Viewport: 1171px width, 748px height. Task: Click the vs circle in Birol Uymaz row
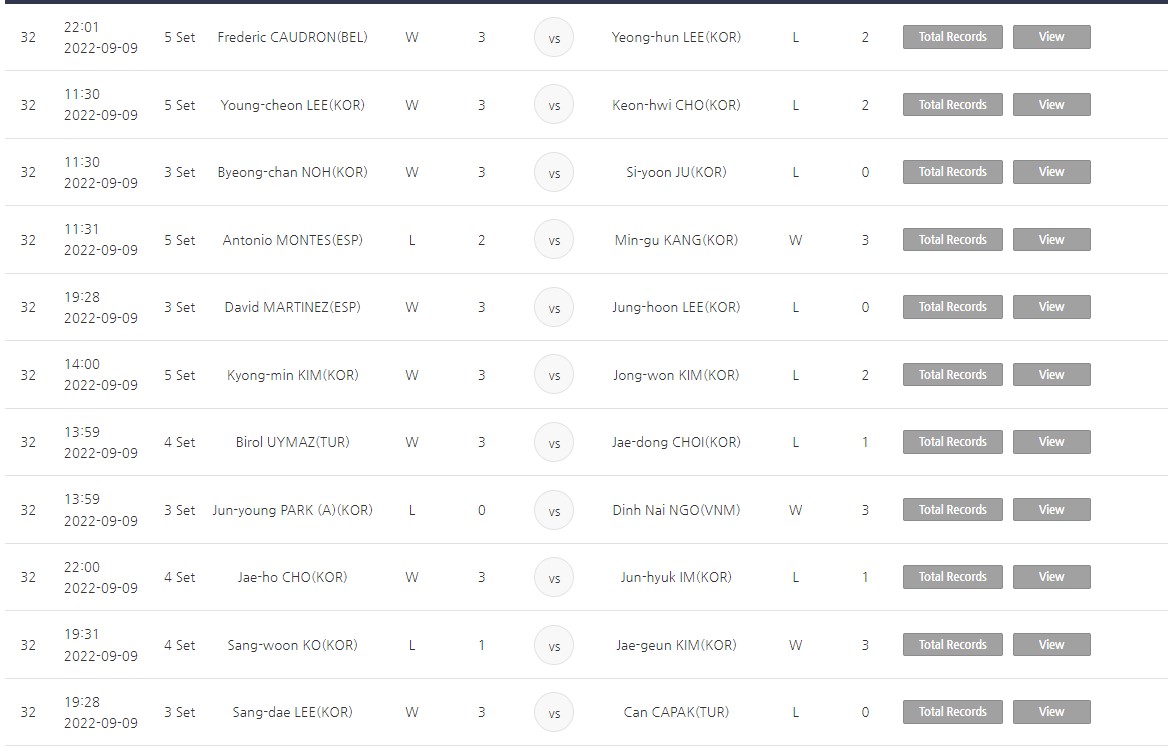[554, 443]
